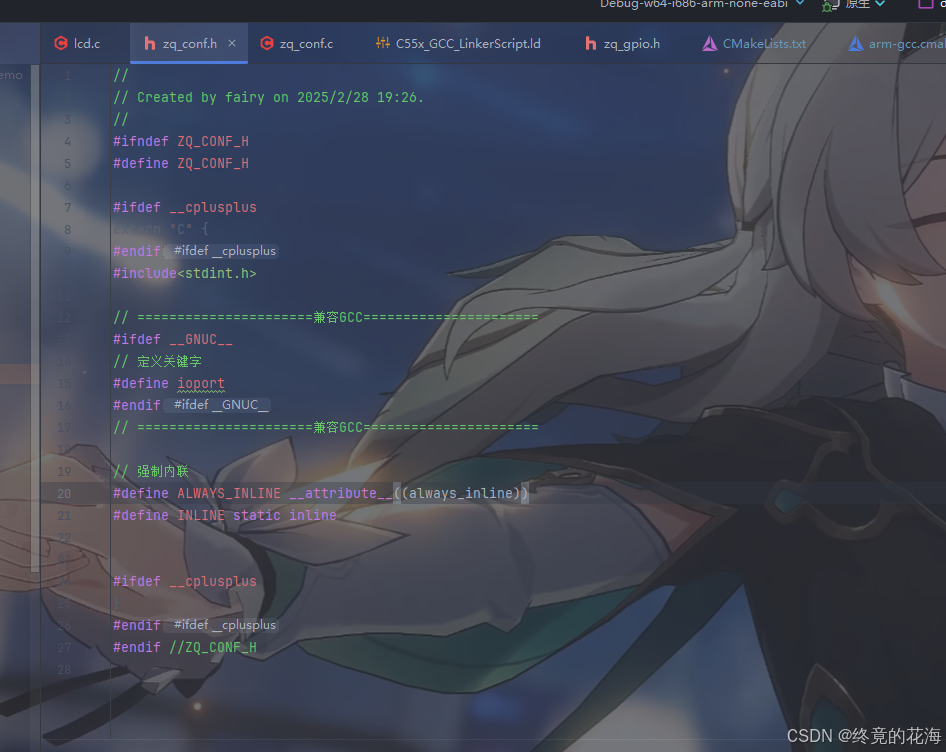The image size is (946, 752).
Task: Click the "#ifdef __GNUC__" directive line
Action: tap(173, 339)
